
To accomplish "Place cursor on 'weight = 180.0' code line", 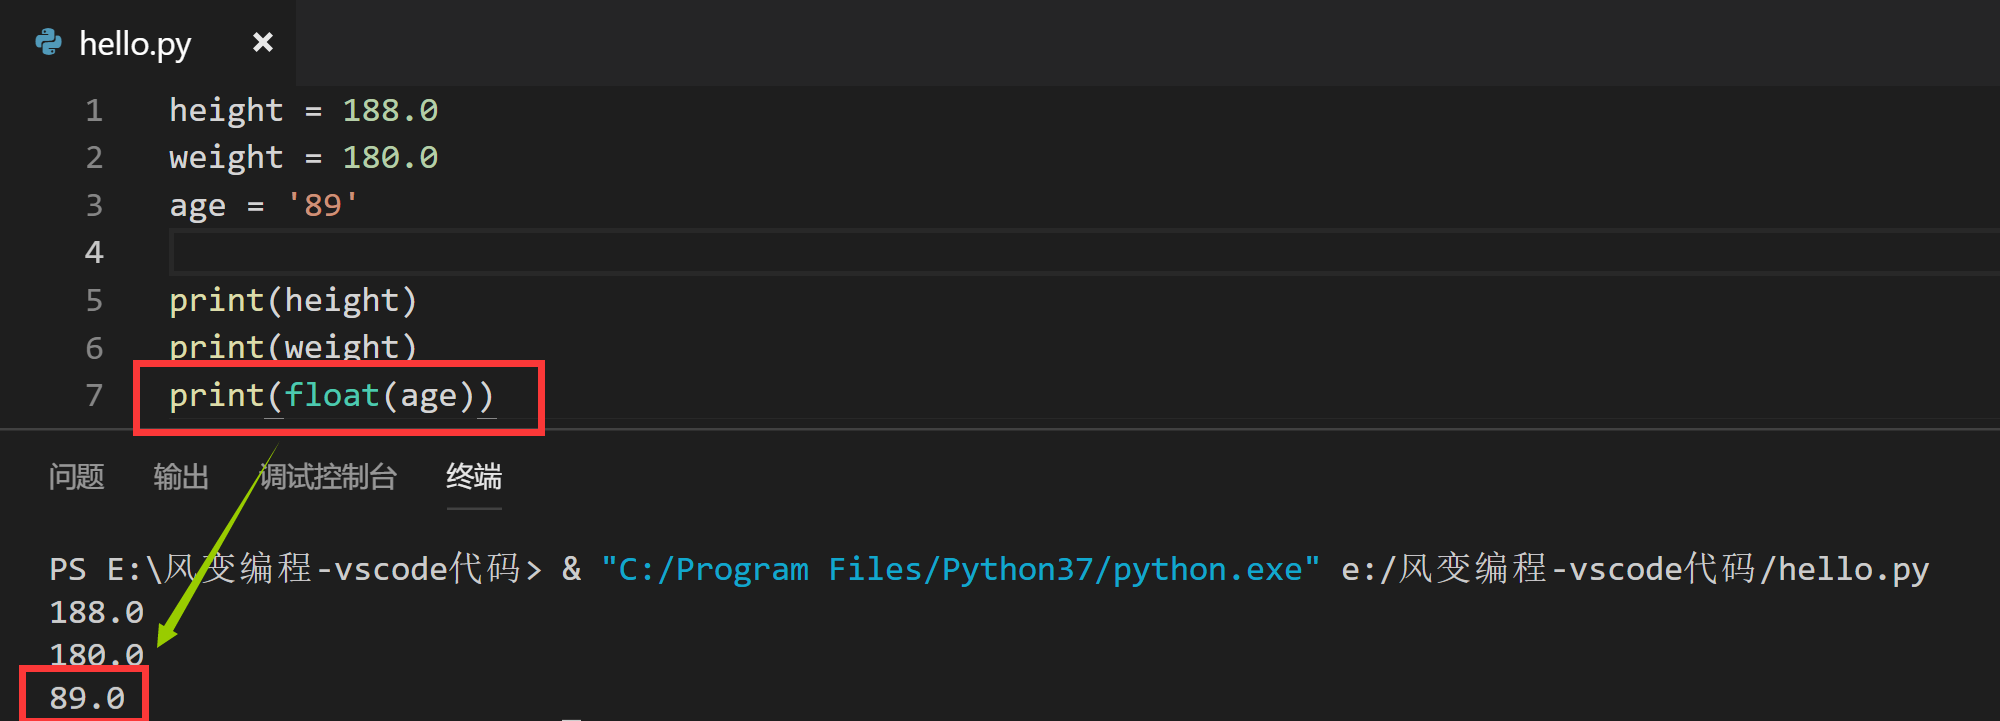I will [304, 157].
